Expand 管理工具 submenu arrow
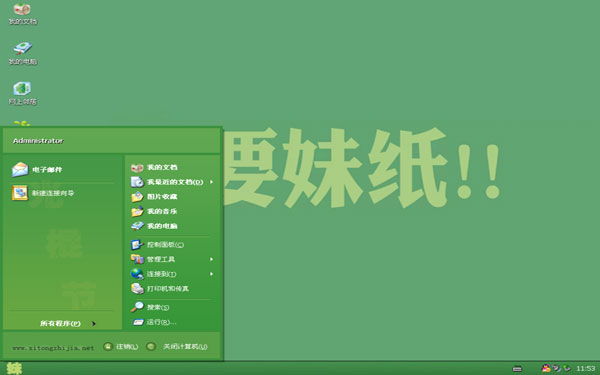The width and height of the screenshot is (600, 375). [211, 259]
